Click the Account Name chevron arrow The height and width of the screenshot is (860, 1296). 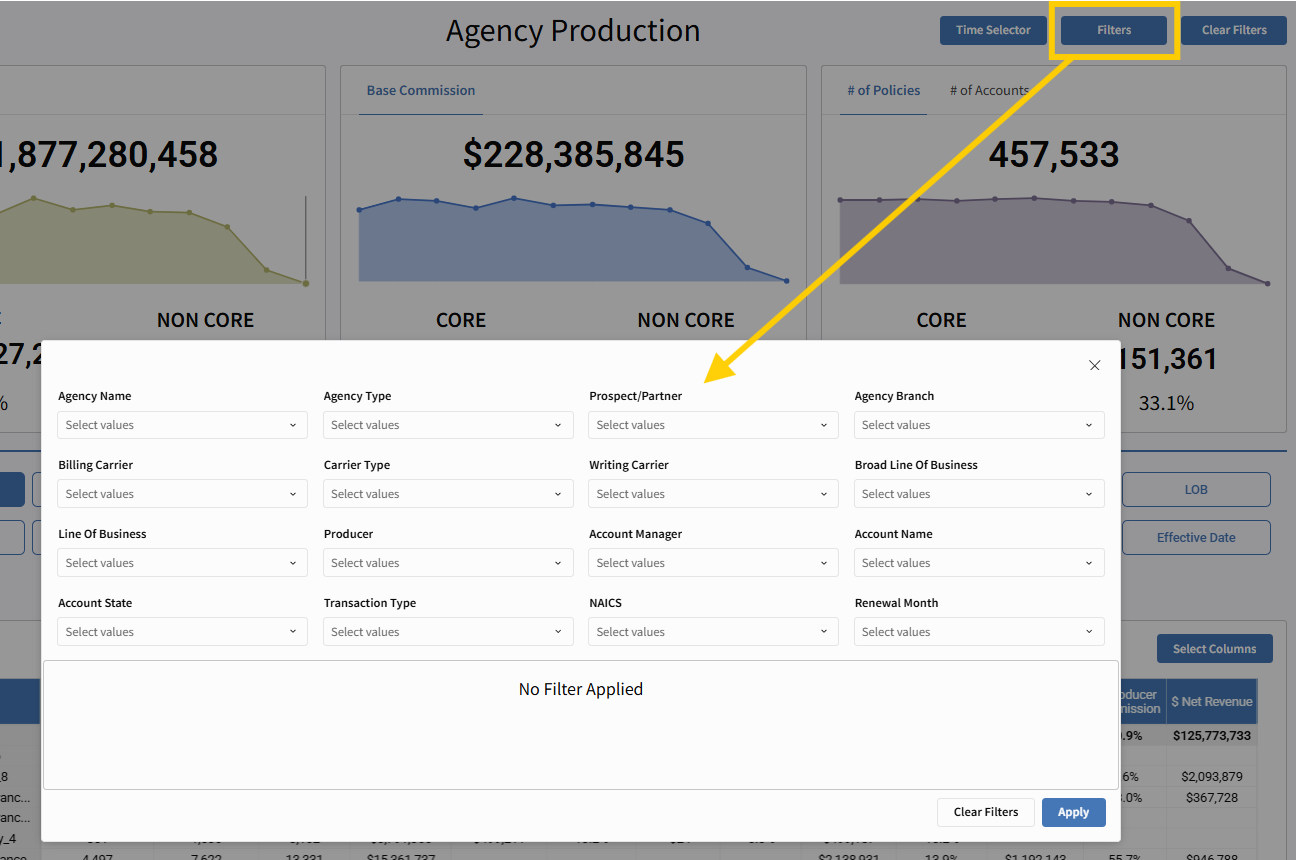point(1089,563)
